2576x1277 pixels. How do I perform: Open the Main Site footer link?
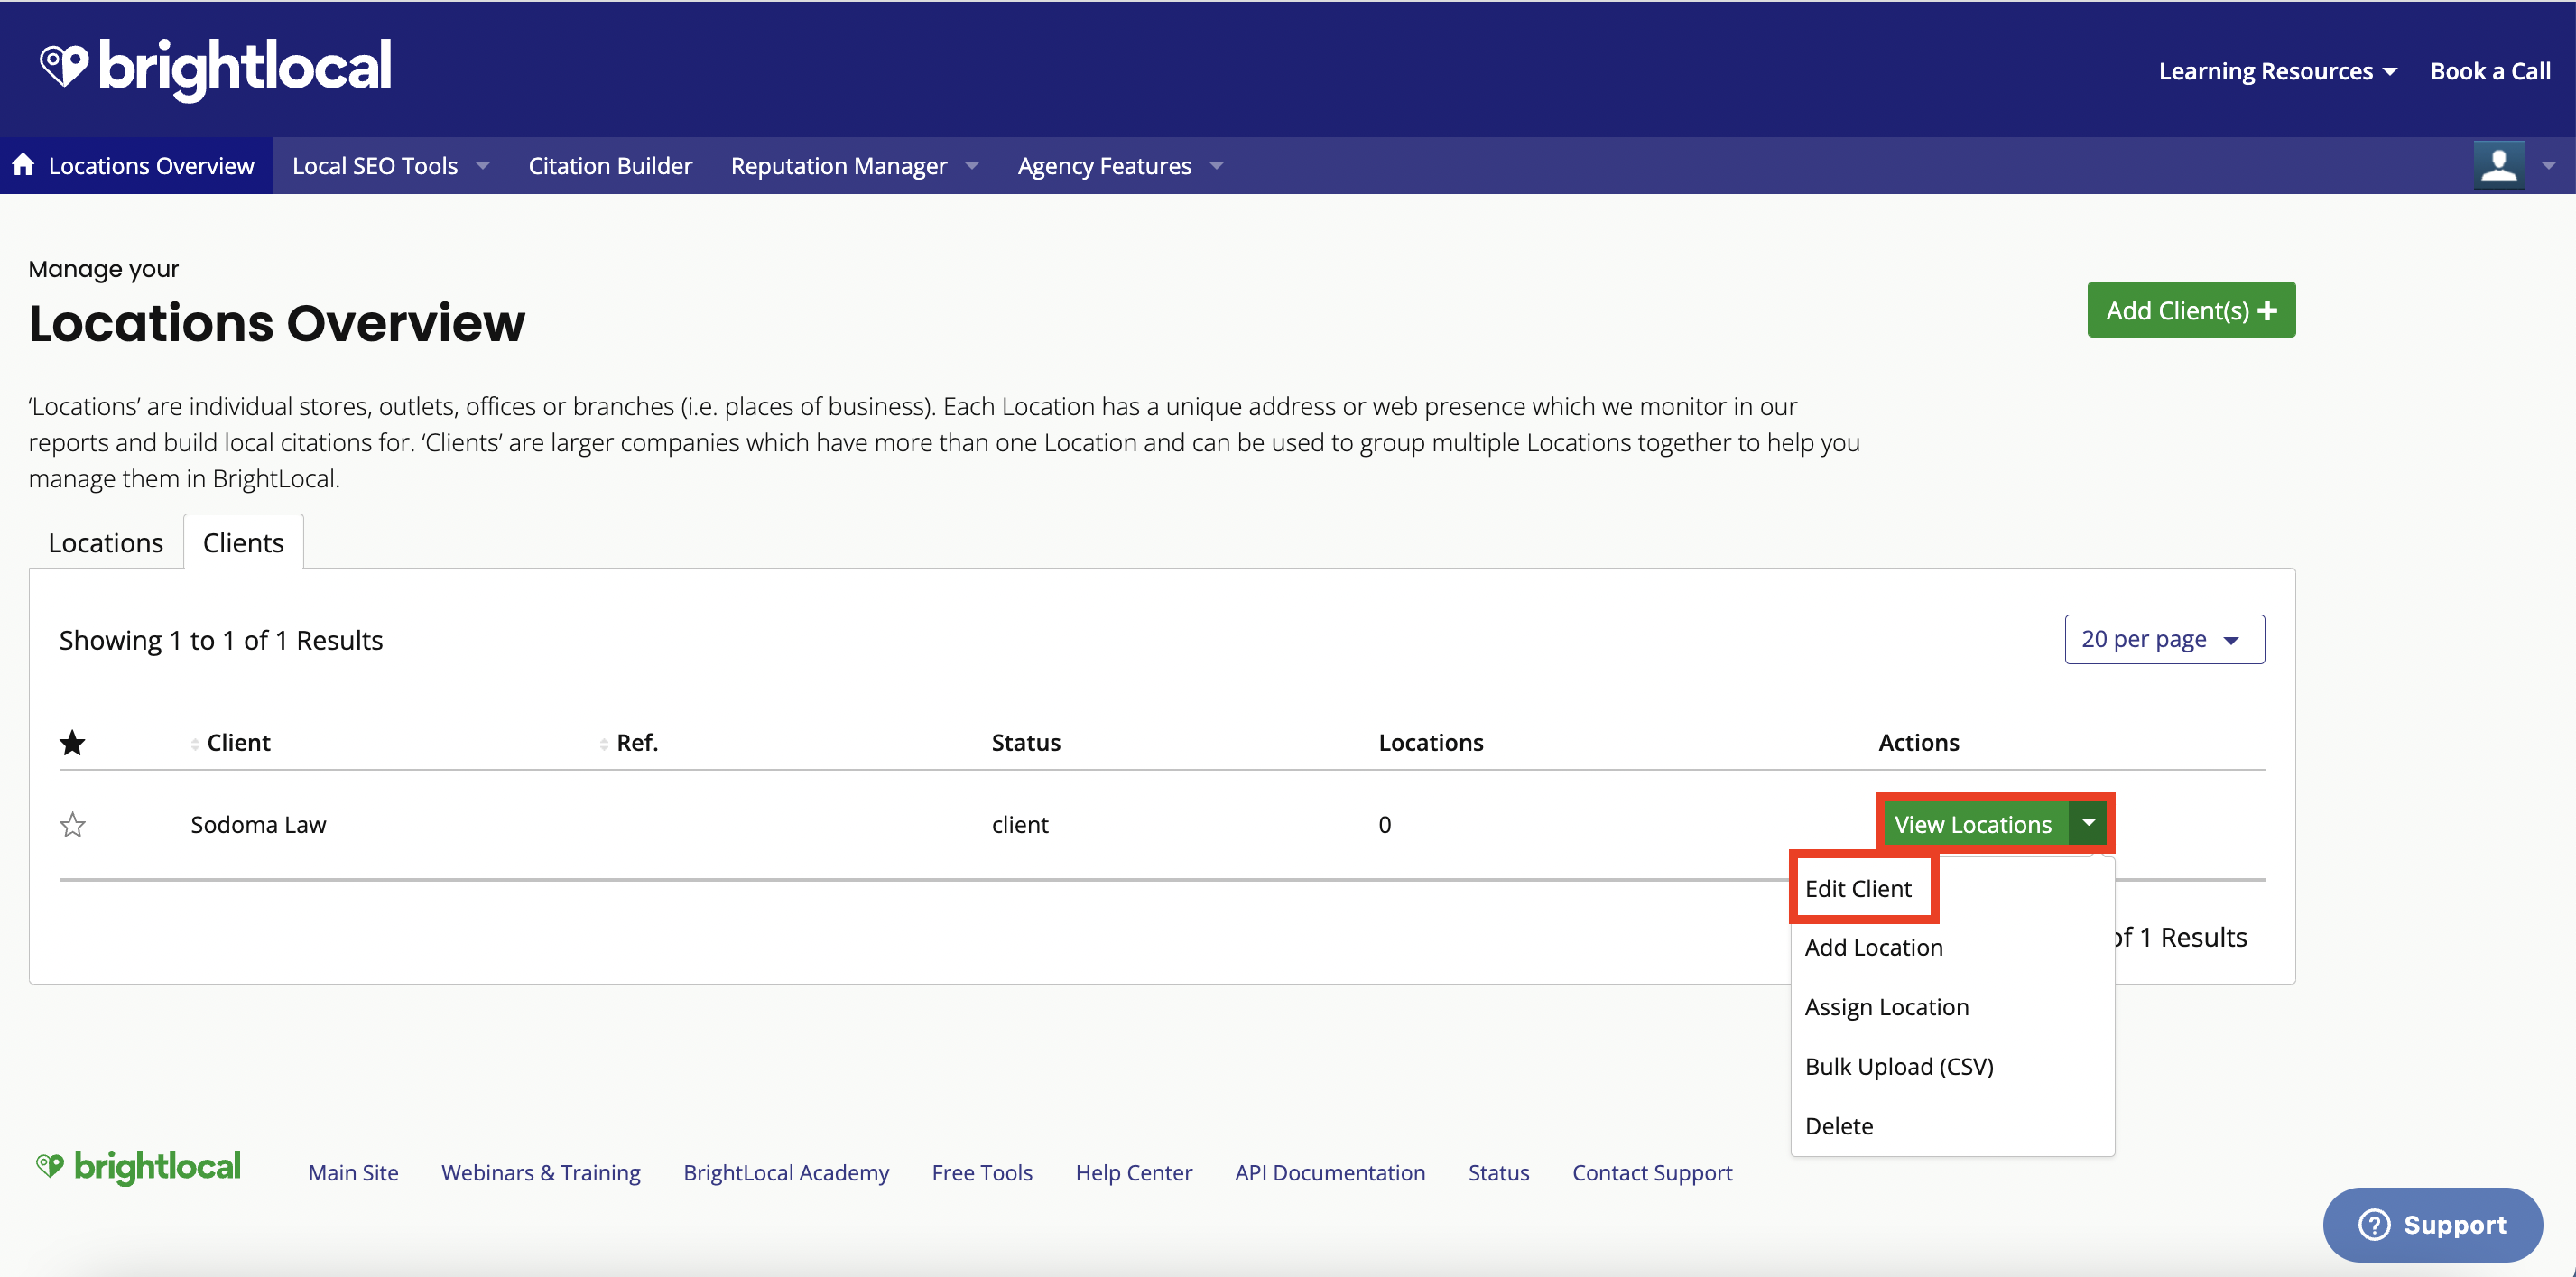353,1172
